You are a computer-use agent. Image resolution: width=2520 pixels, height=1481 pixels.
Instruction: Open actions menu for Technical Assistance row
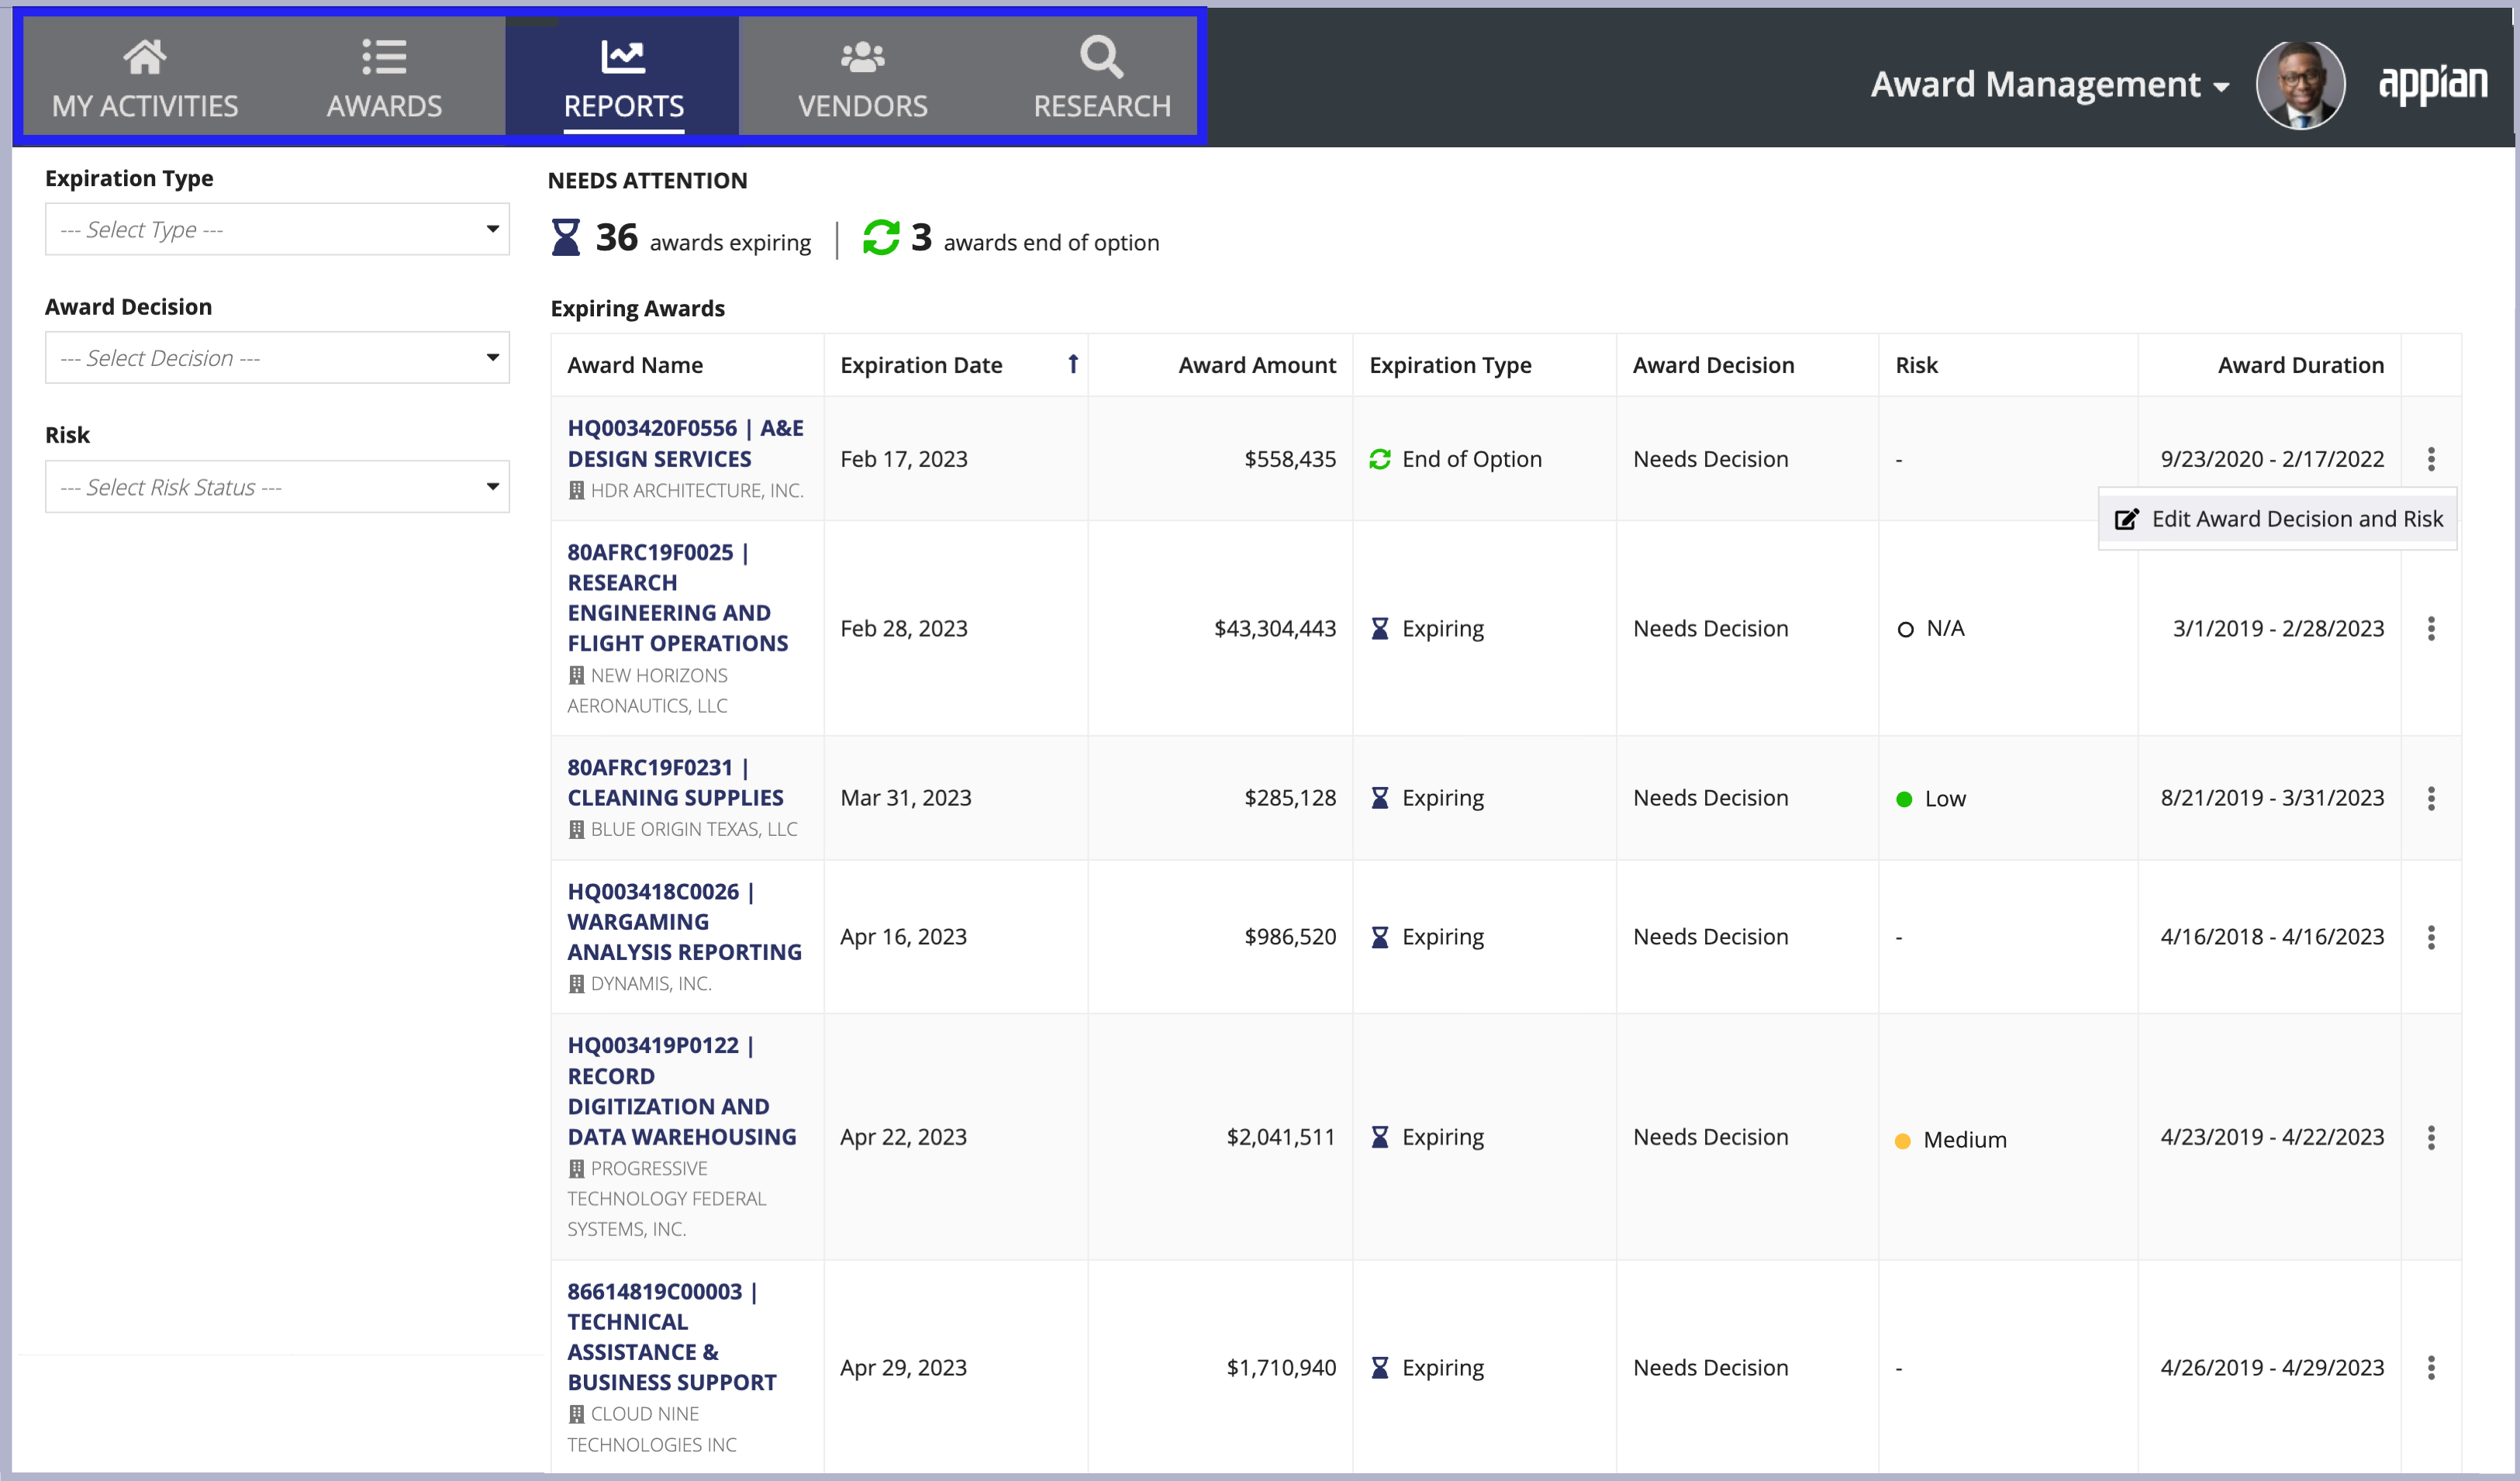point(2431,1367)
